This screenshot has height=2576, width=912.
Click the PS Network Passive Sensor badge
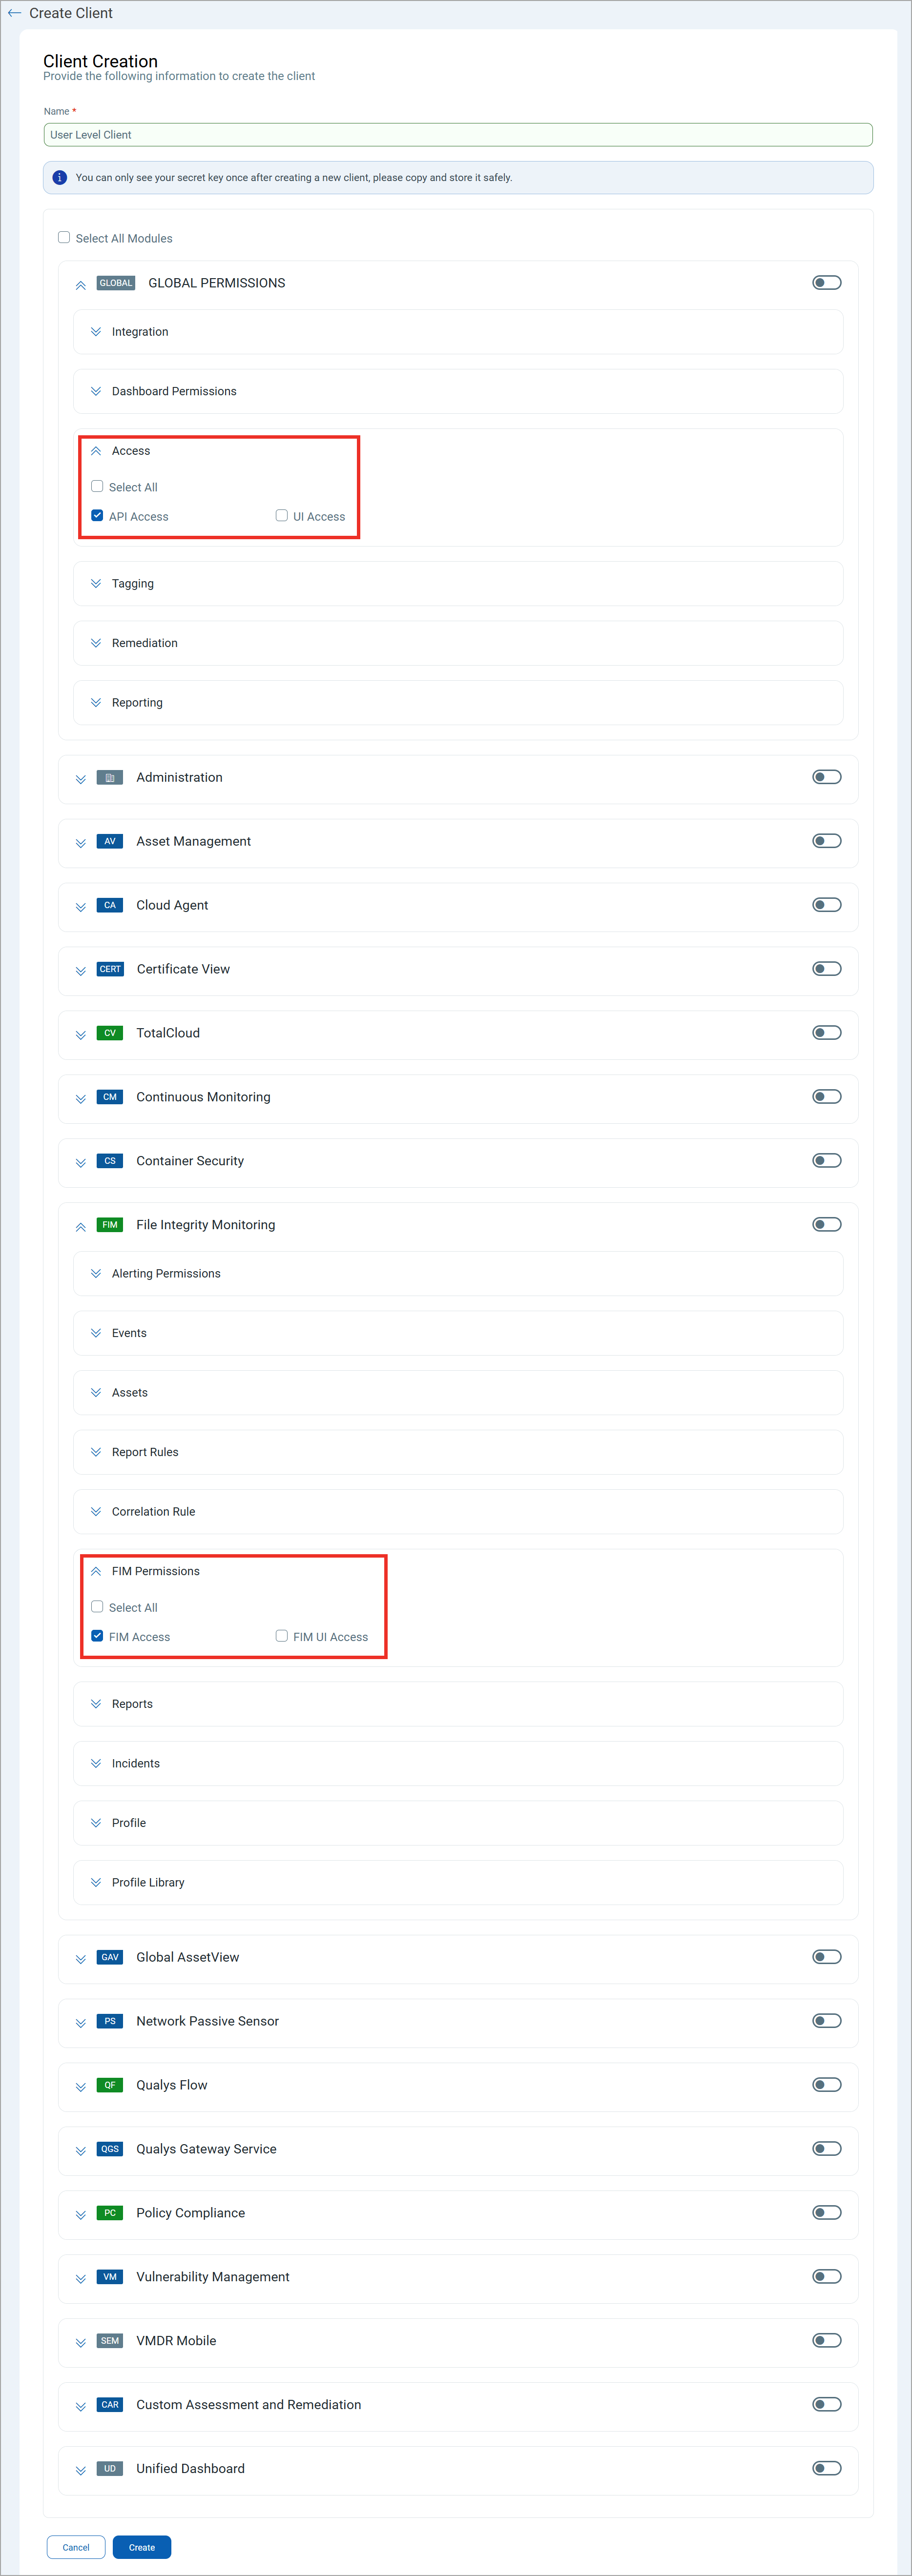110,2021
